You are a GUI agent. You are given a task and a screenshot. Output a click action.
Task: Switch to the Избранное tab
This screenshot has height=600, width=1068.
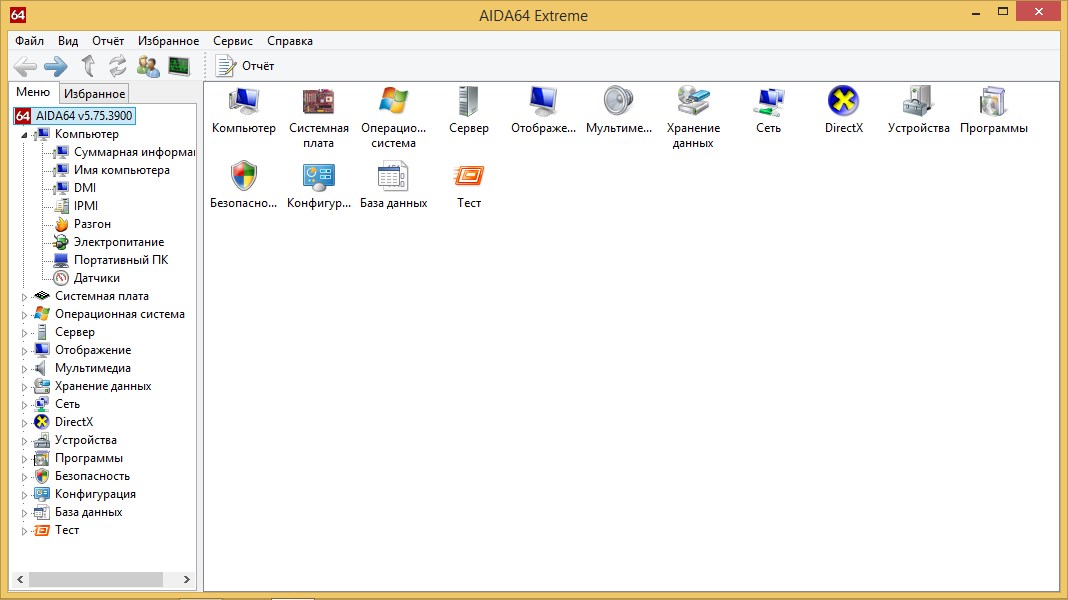94,93
